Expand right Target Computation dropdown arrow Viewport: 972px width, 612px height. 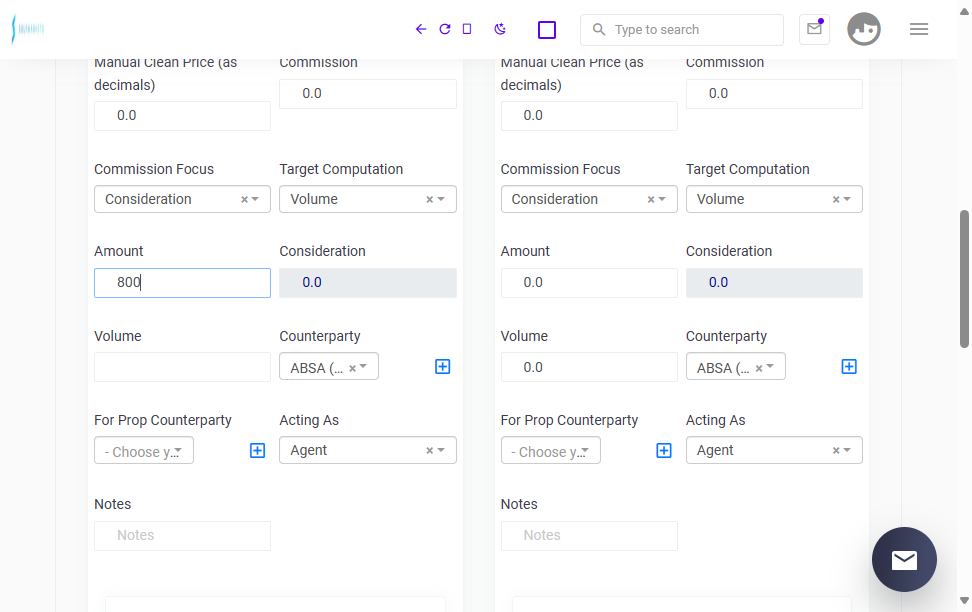click(x=847, y=199)
